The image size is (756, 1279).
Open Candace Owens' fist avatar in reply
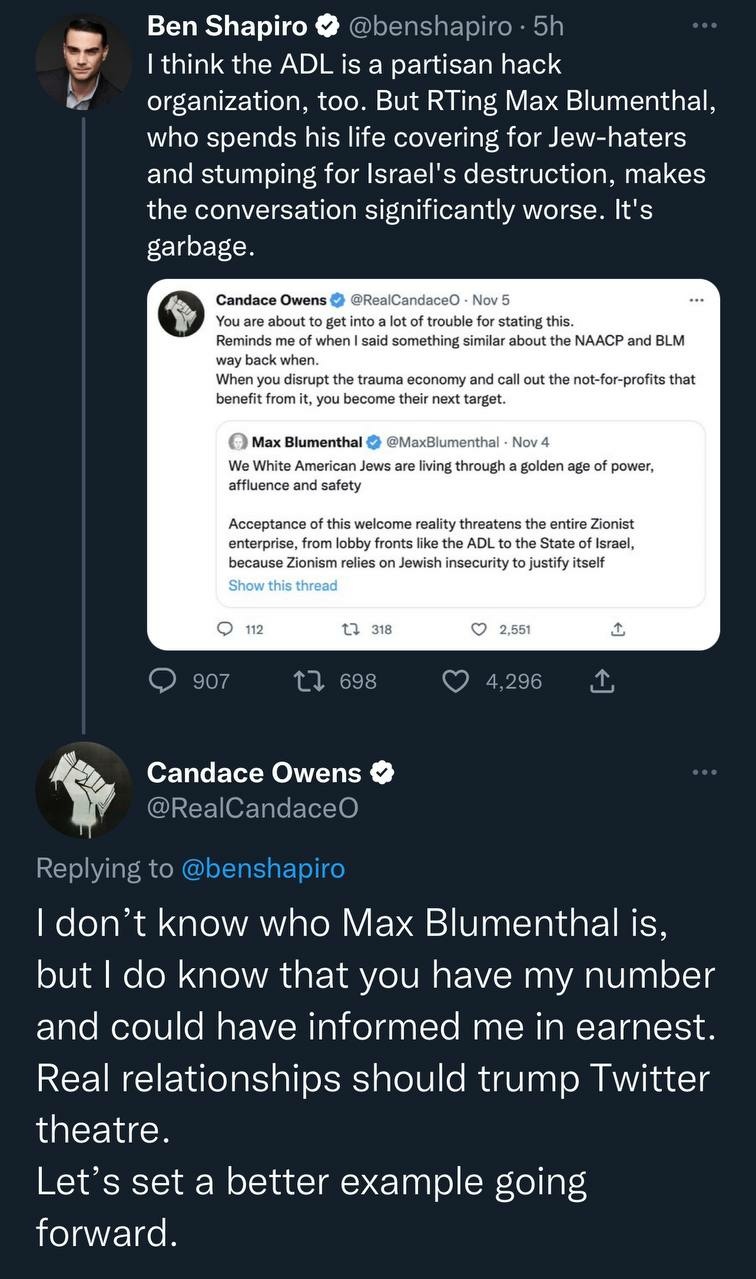[83, 789]
